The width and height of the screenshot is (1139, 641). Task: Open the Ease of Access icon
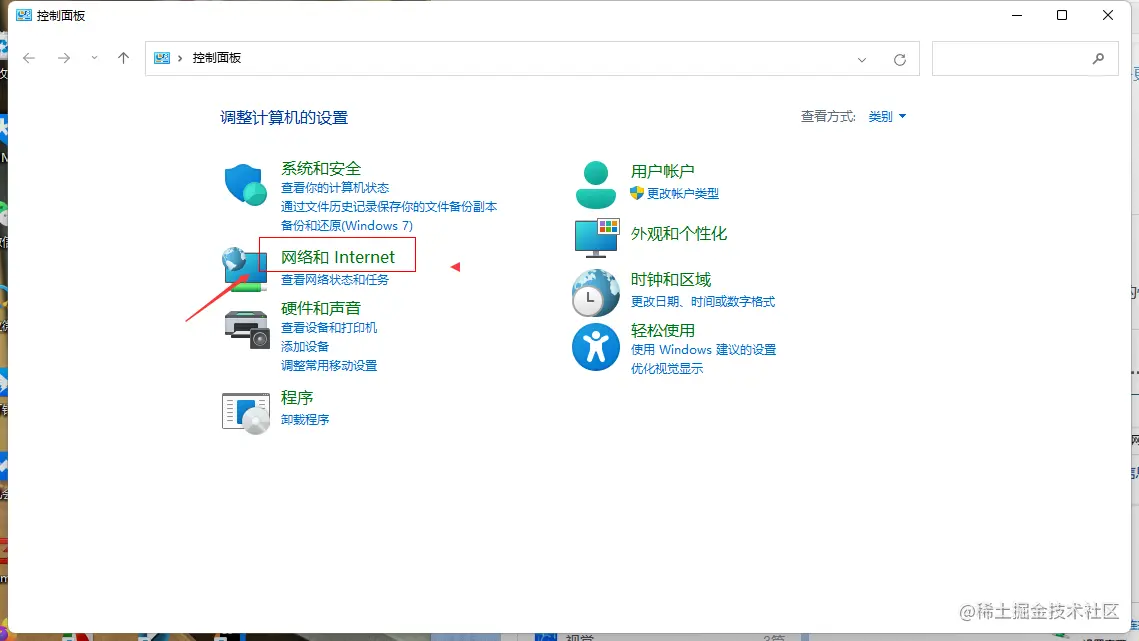point(596,347)
